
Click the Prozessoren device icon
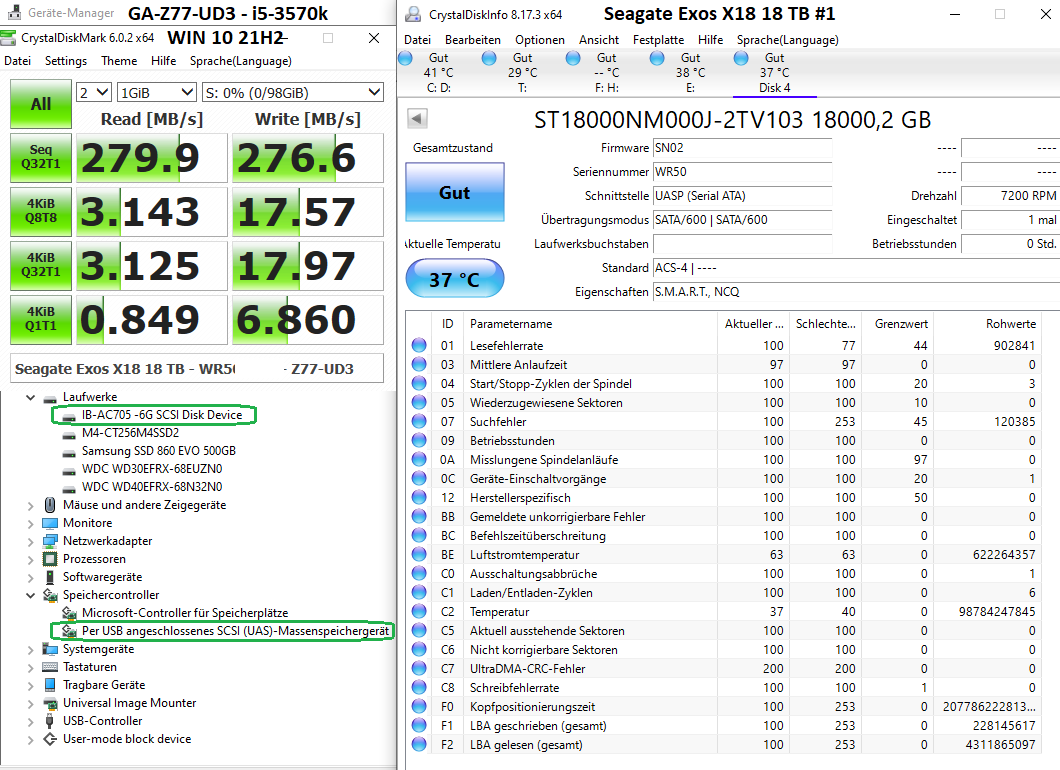point(50,559)
